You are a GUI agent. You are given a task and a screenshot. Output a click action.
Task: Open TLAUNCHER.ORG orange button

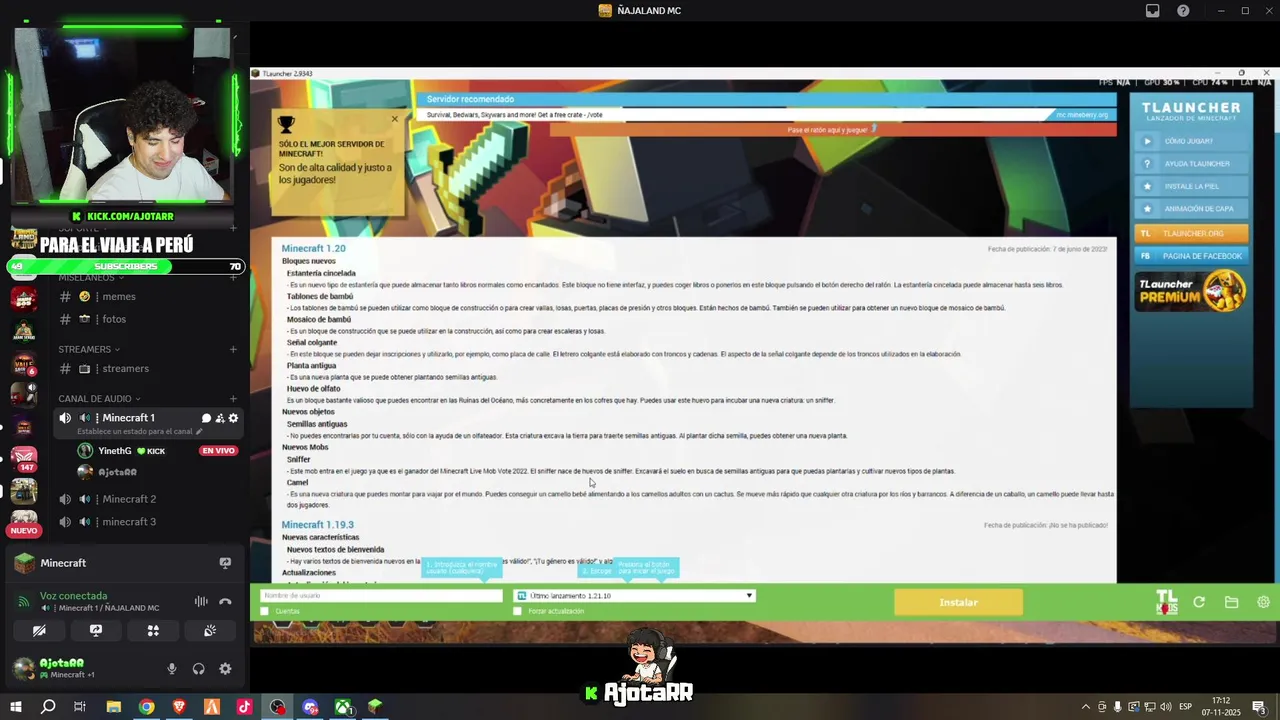click(x=1191, y=233)
